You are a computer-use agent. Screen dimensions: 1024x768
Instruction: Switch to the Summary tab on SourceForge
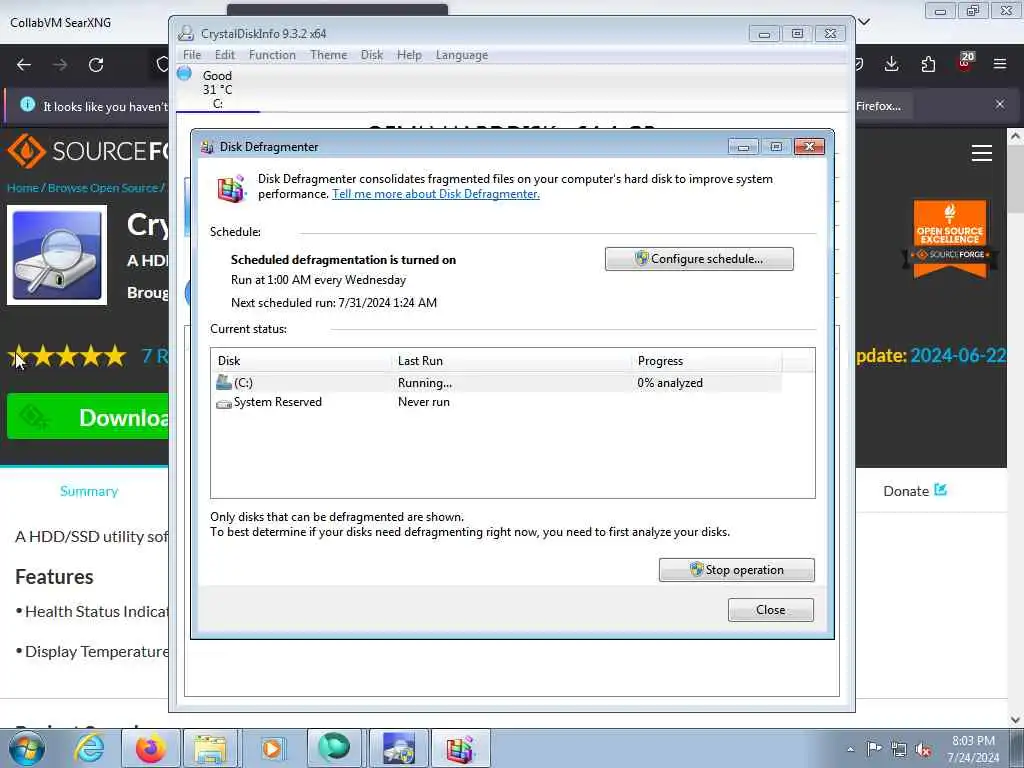(x=89, y=491)
